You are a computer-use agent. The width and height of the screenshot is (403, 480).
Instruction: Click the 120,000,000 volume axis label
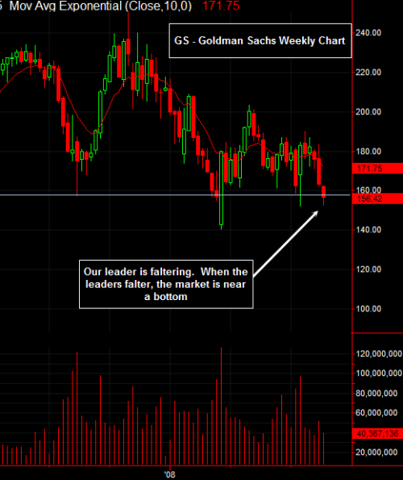coord(379,354)
